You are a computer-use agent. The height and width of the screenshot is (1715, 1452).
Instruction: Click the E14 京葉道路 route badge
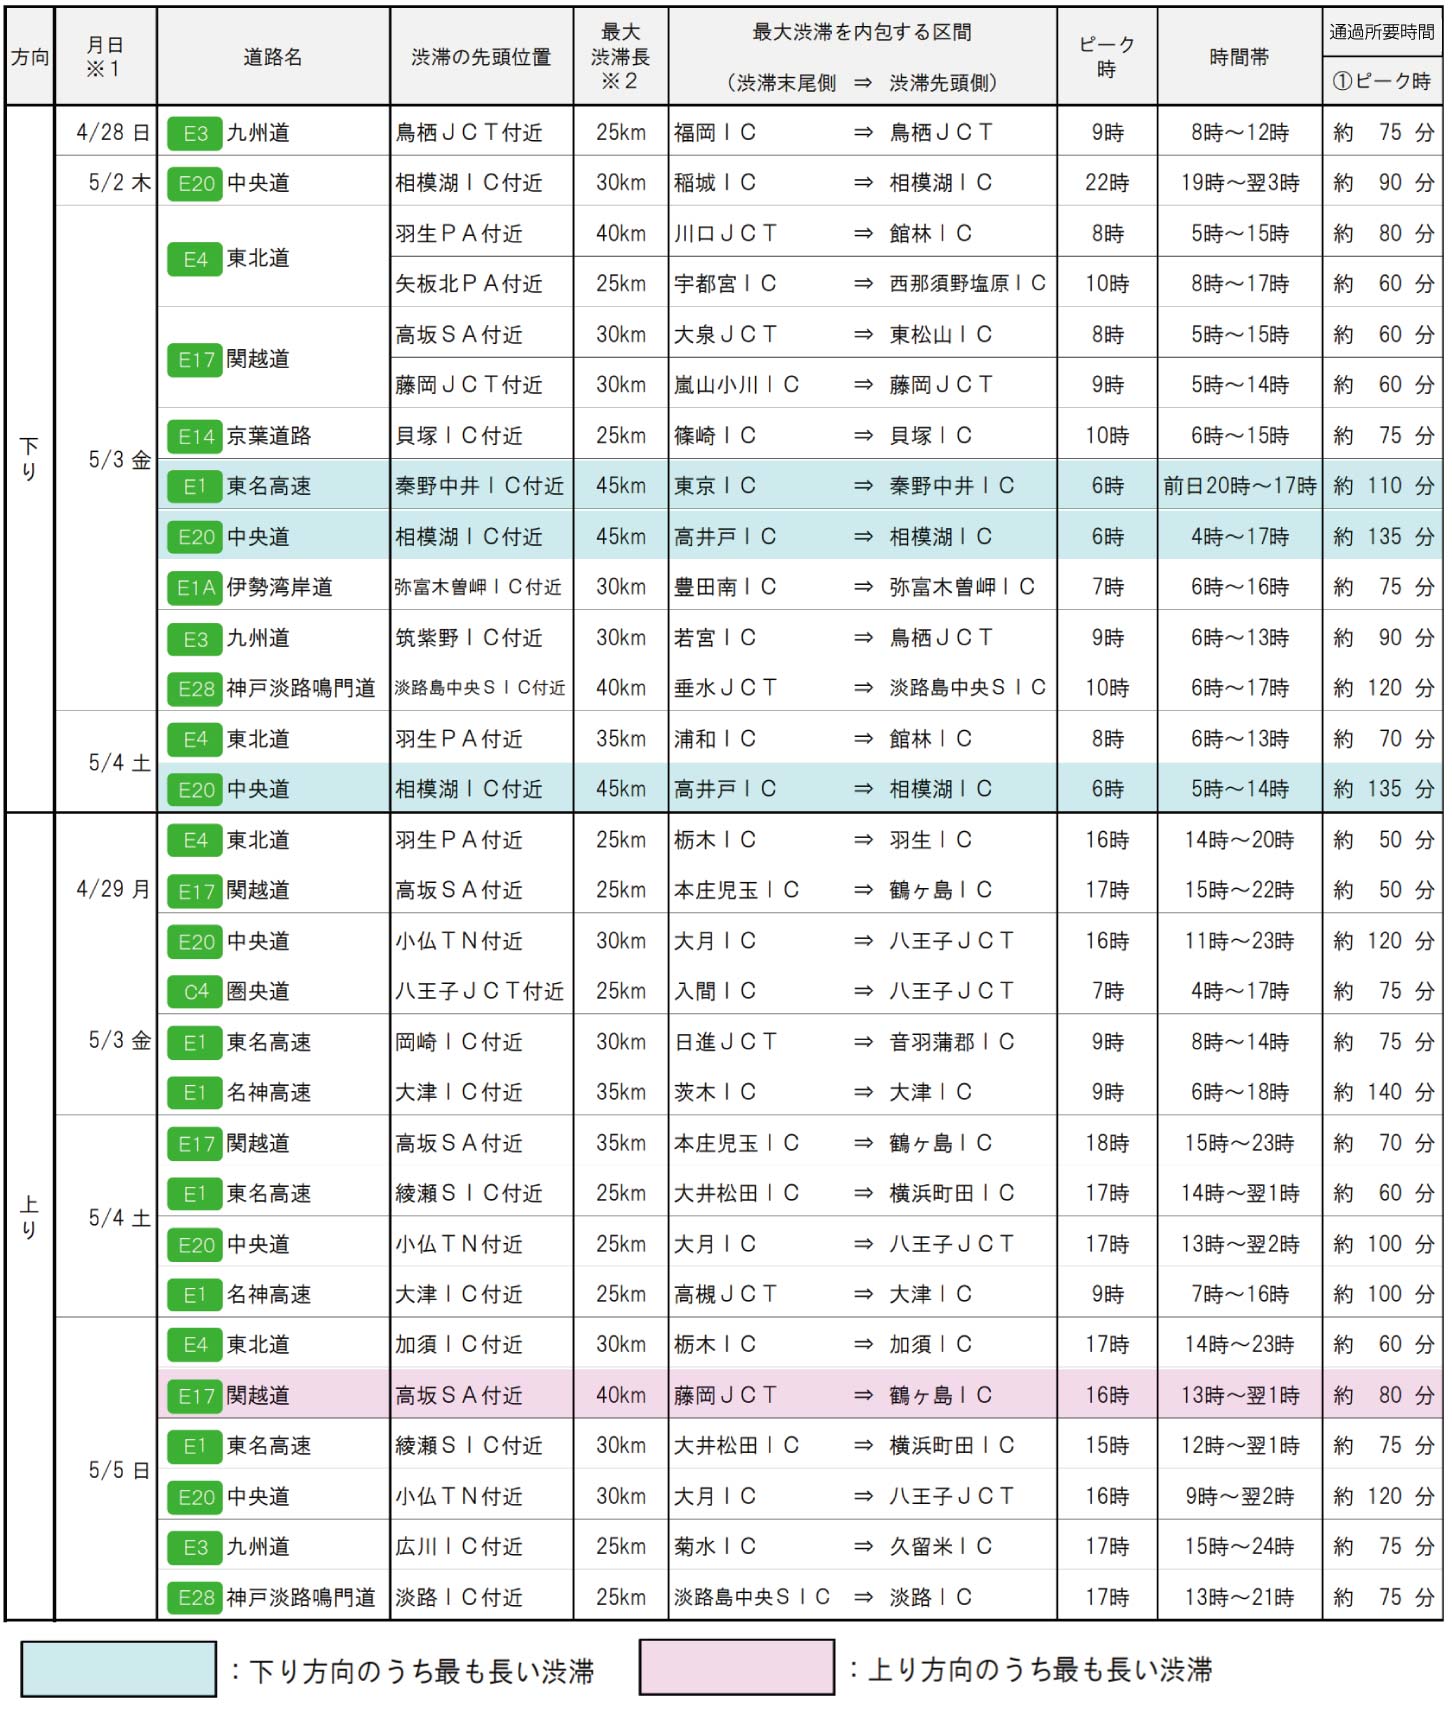point(195,436)
